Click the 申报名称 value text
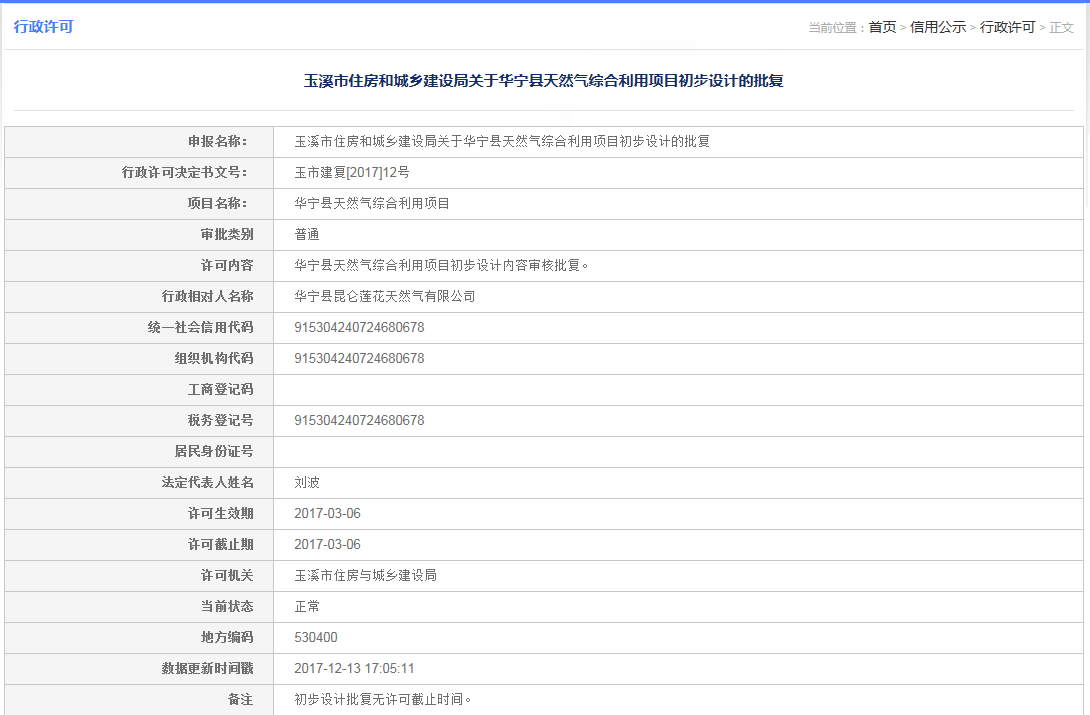 click(502, 142)
